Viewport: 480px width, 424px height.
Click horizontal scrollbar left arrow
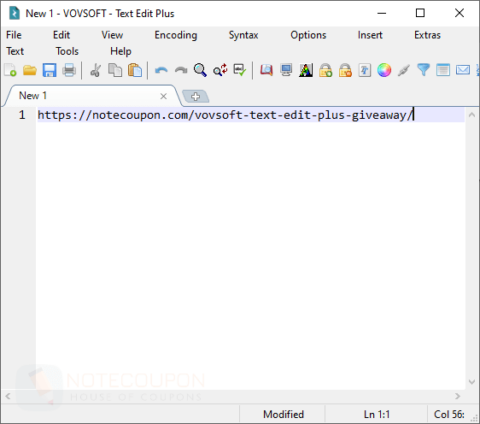8,396
